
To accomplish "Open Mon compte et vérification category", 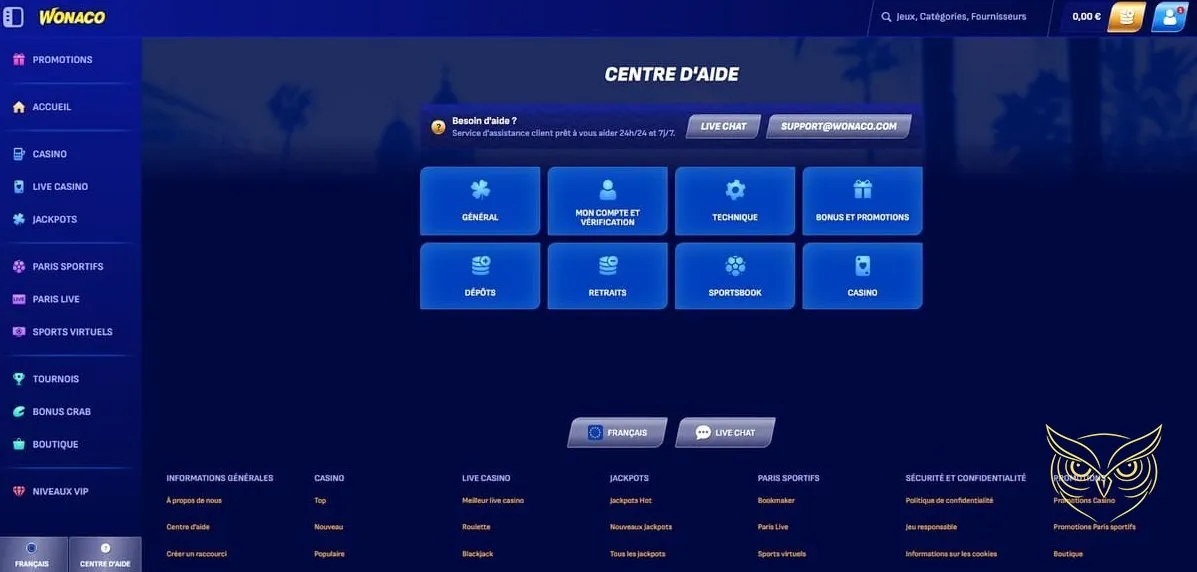I will click(608, 201).
